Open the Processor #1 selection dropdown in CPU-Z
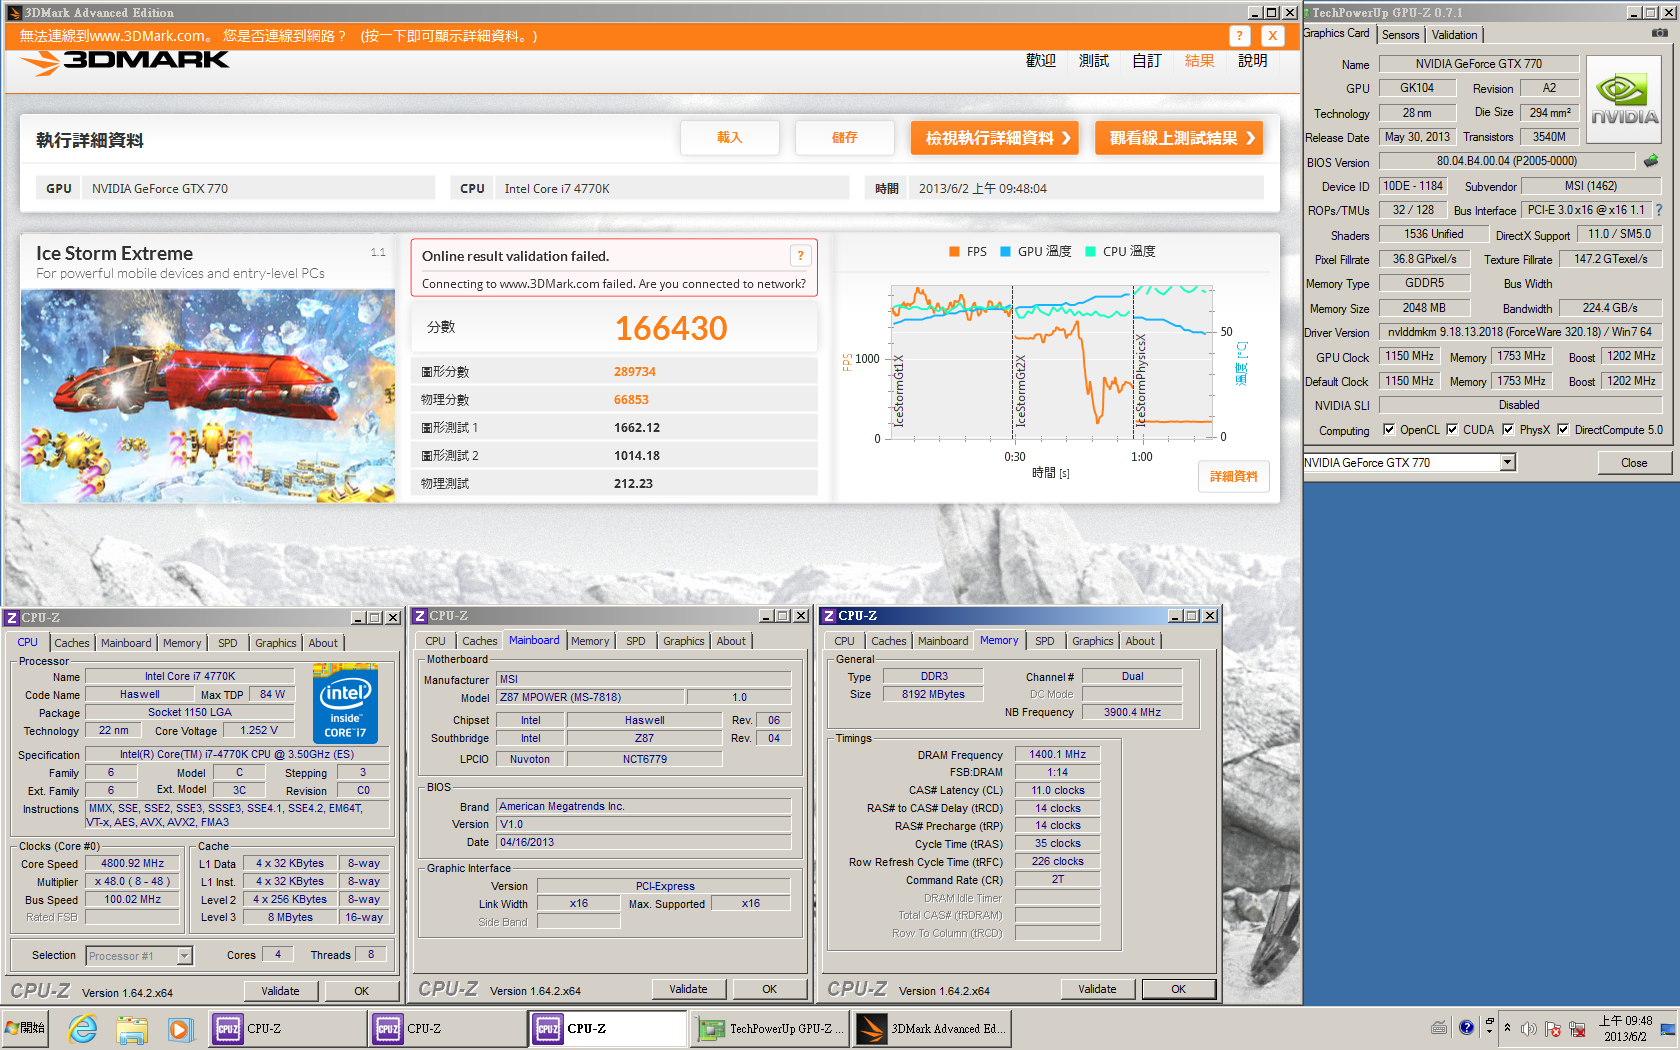 (x=184, y=956)
